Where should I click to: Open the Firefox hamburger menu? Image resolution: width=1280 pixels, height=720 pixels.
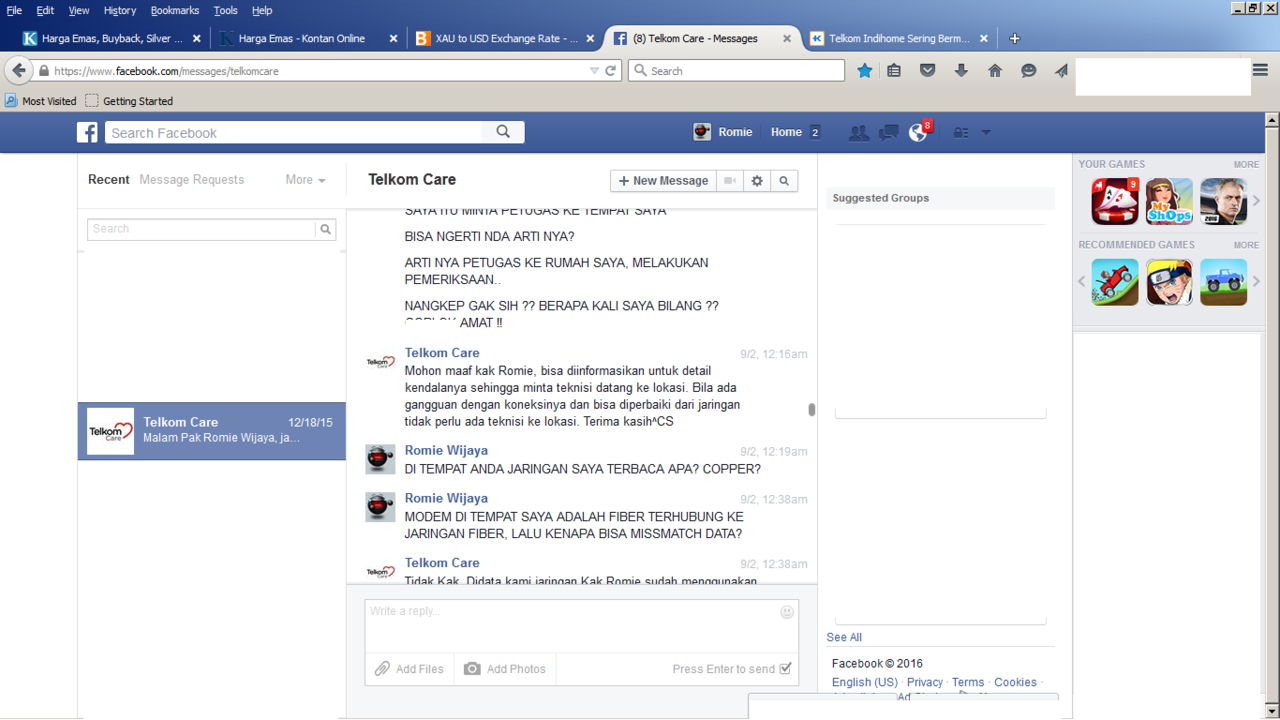[1261, 71]
